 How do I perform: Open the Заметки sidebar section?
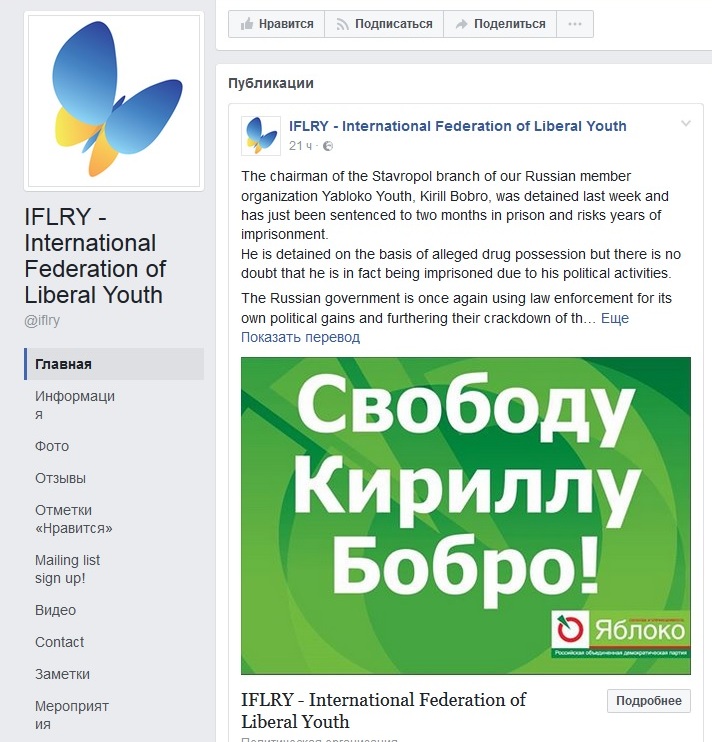coord(62,674)
